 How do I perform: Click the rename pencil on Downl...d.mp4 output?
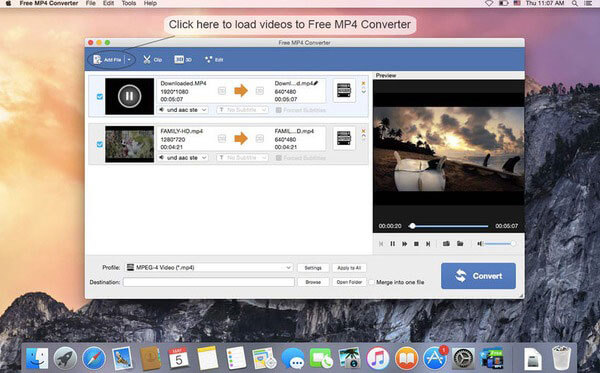click(x=316, y=83)
